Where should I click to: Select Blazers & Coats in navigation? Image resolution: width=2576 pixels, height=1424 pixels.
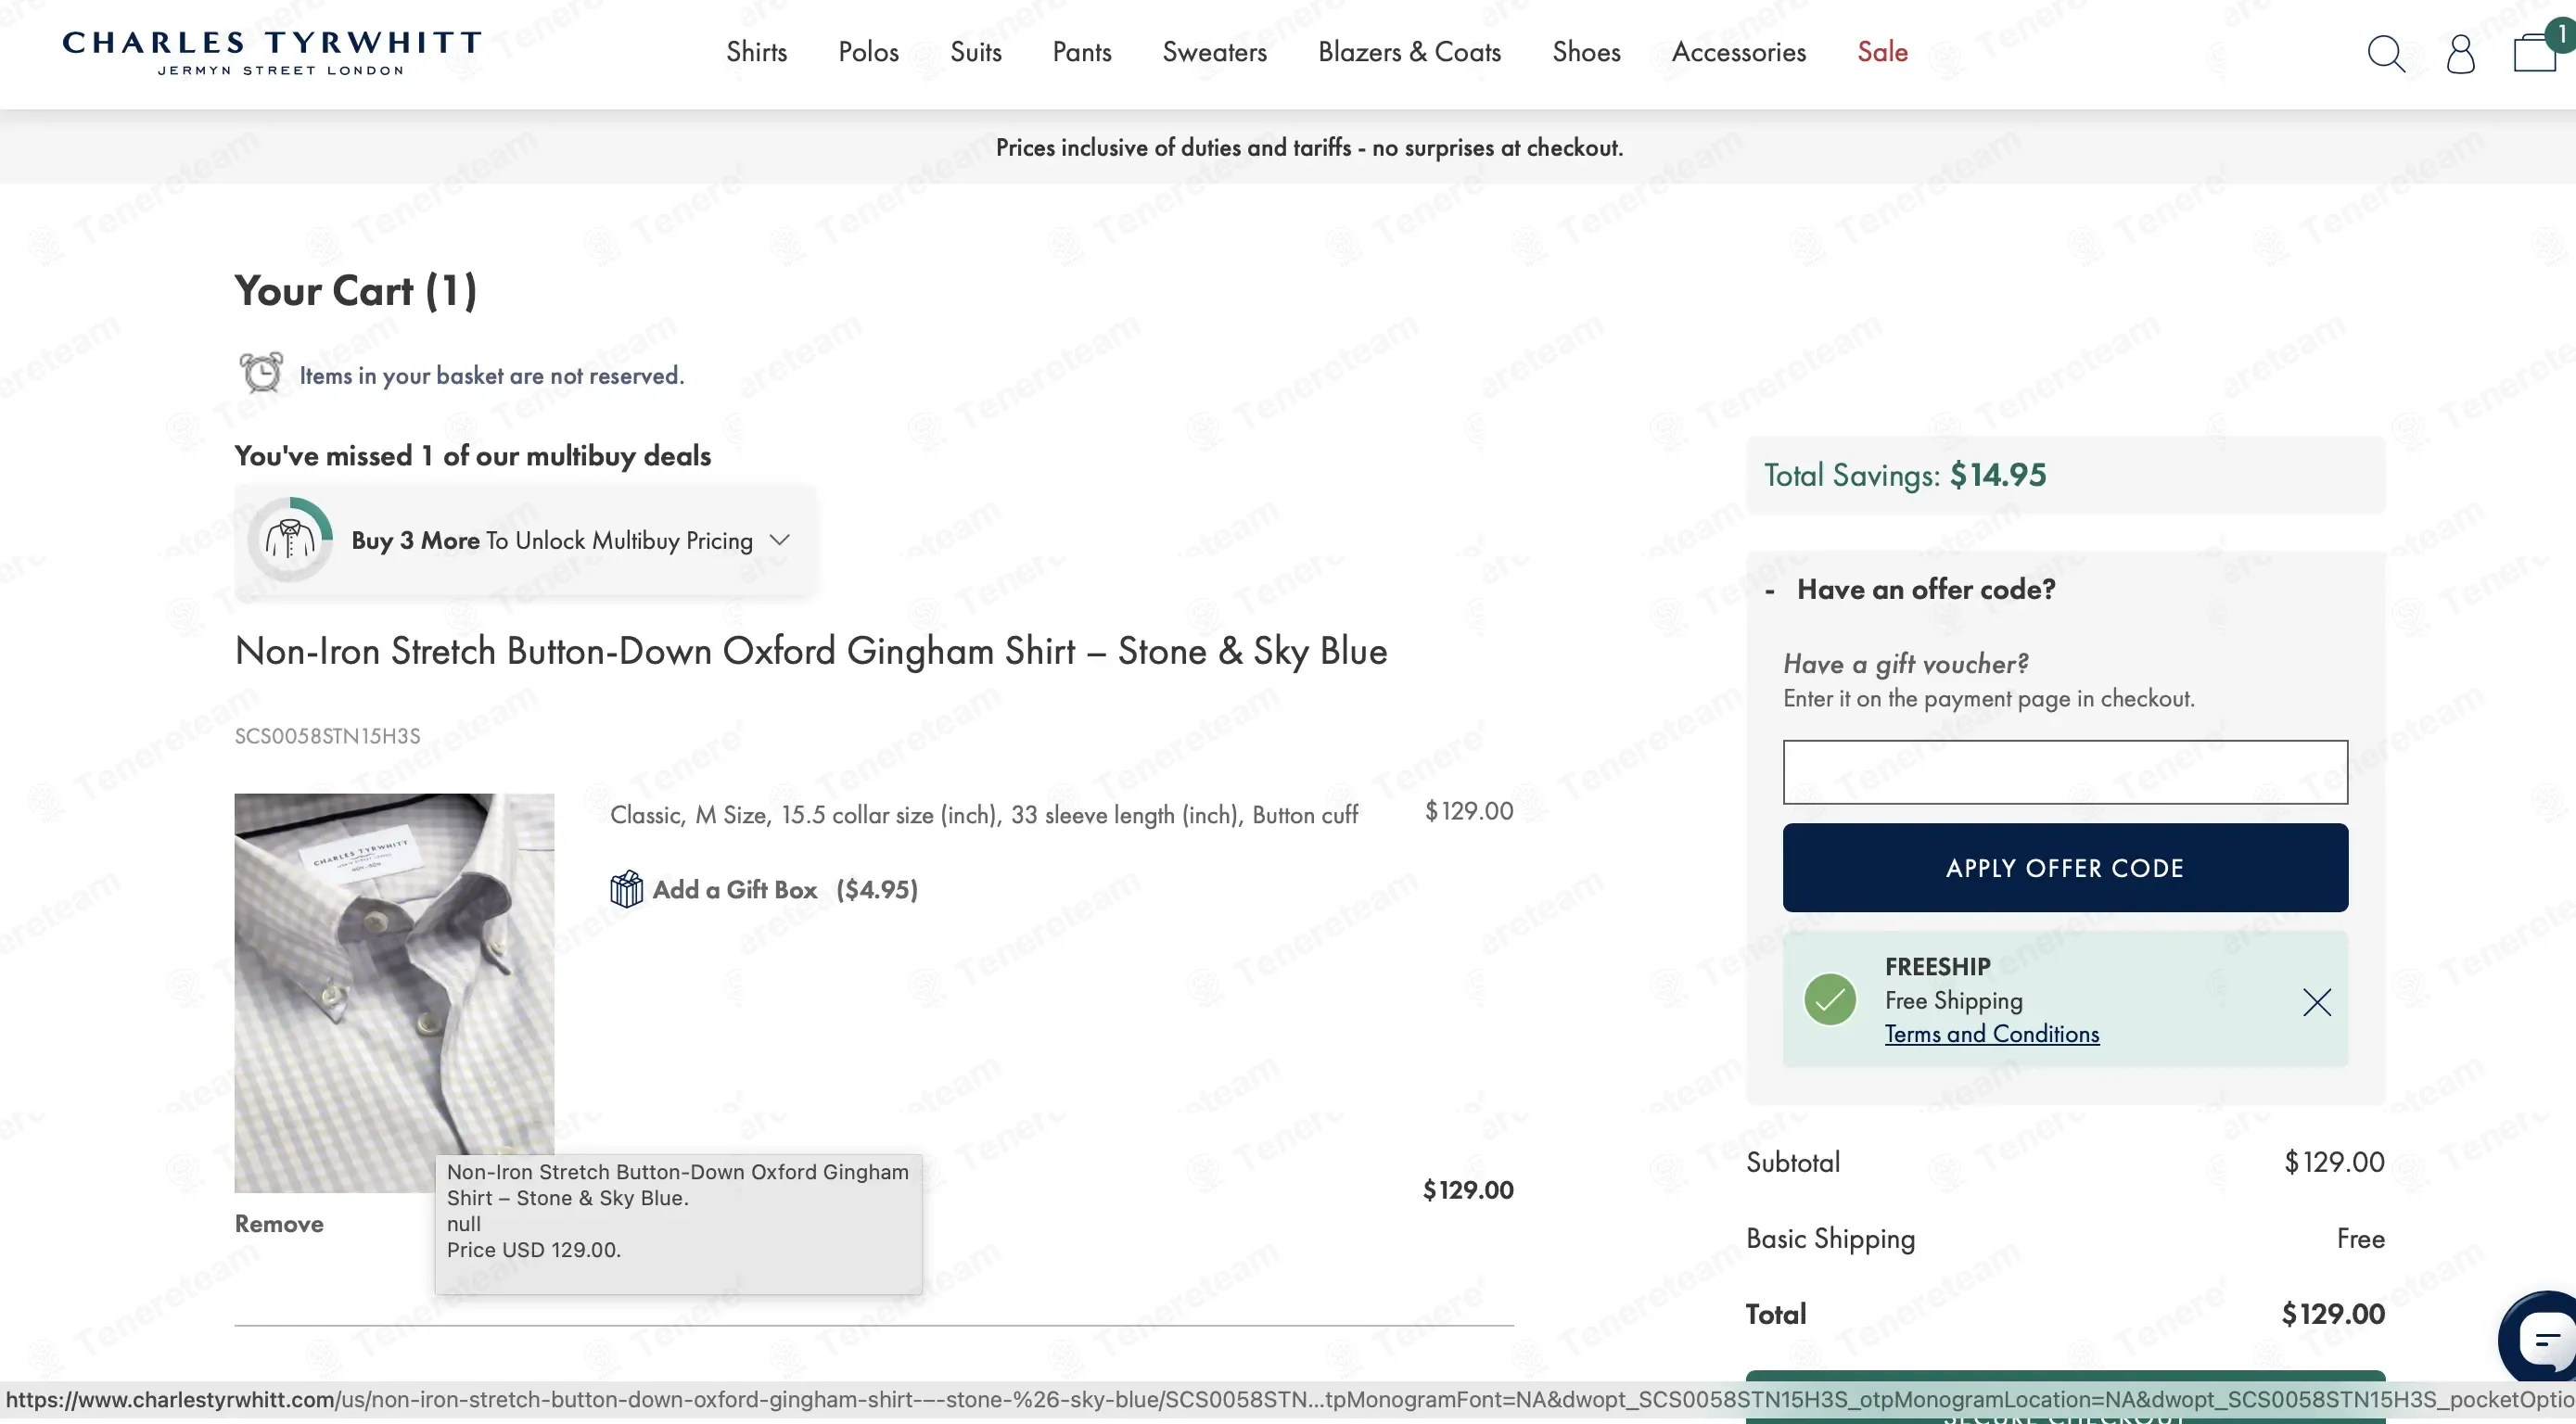(x=1409, y=52)
